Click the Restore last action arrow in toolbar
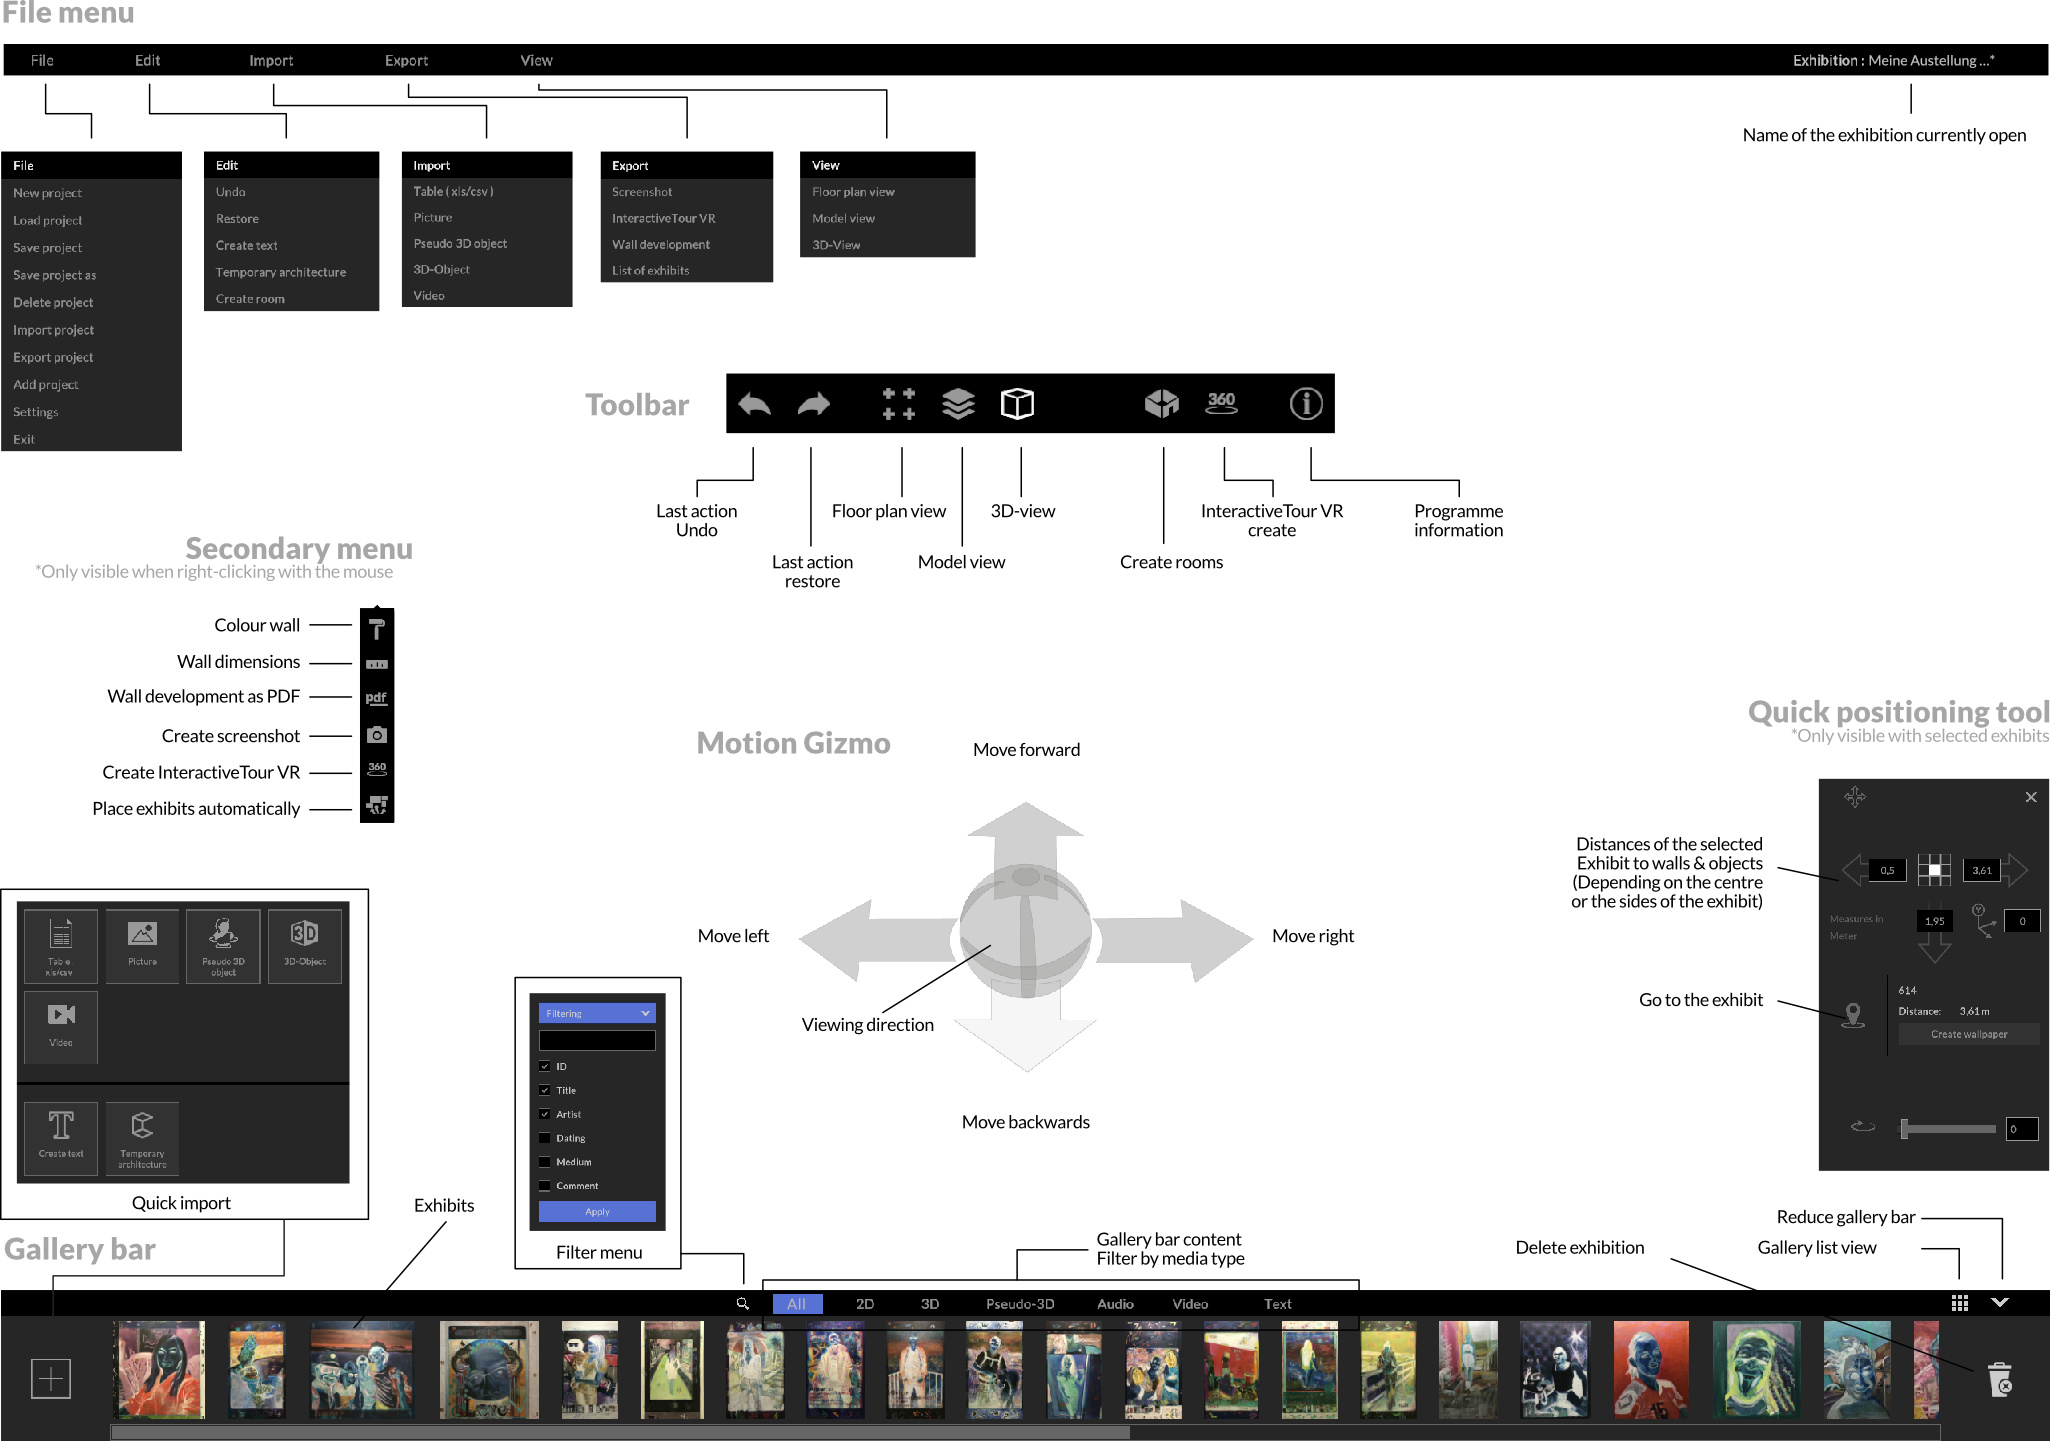The height and width of the screenshot is (1441, 2050). tap(814, 404)
